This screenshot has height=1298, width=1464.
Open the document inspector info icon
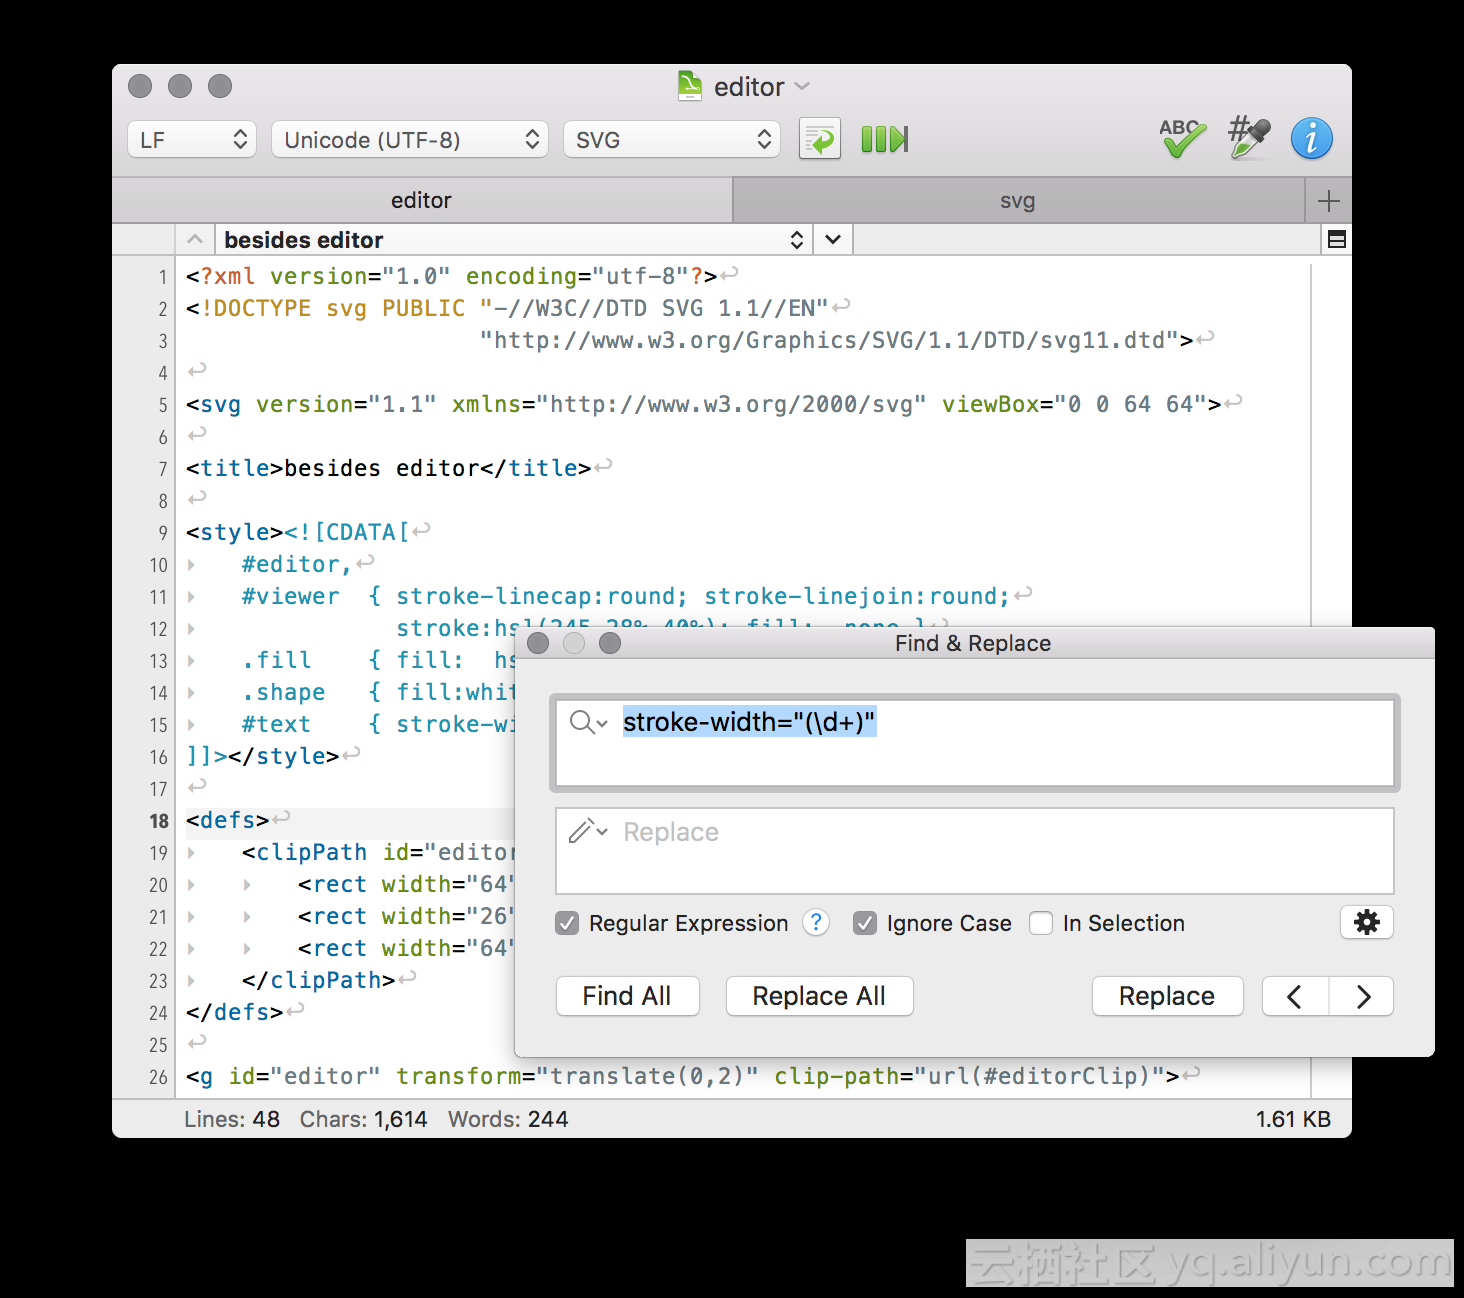pyautogui.click(x=1311, y=138)
